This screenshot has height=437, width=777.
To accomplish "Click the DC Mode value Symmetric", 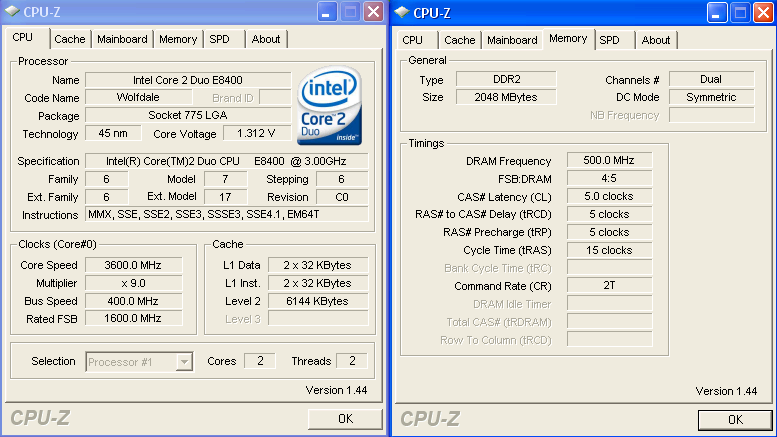I will (x=711, y=97).
